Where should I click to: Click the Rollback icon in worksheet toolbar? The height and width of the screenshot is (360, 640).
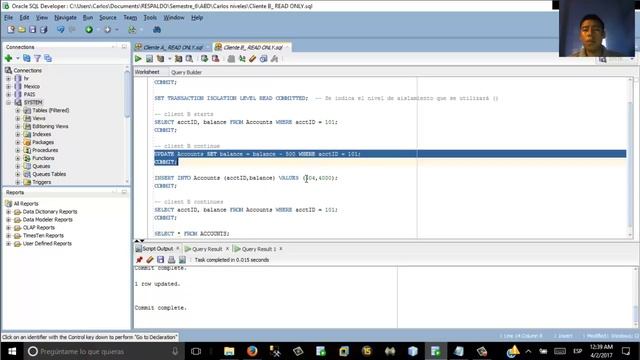pos(215,59)
